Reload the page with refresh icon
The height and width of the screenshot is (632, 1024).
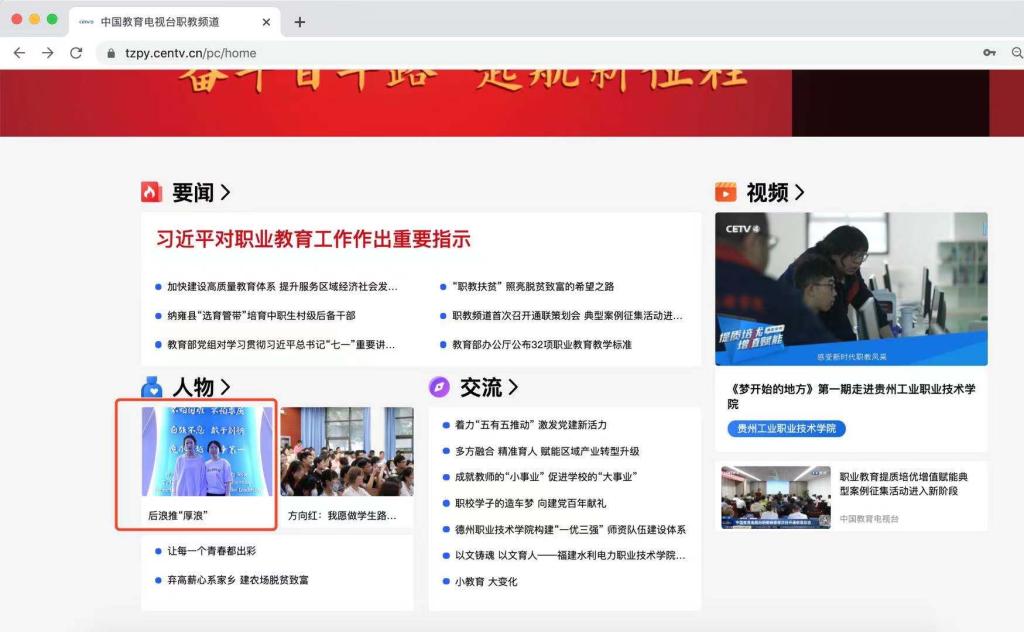[76, 53]
